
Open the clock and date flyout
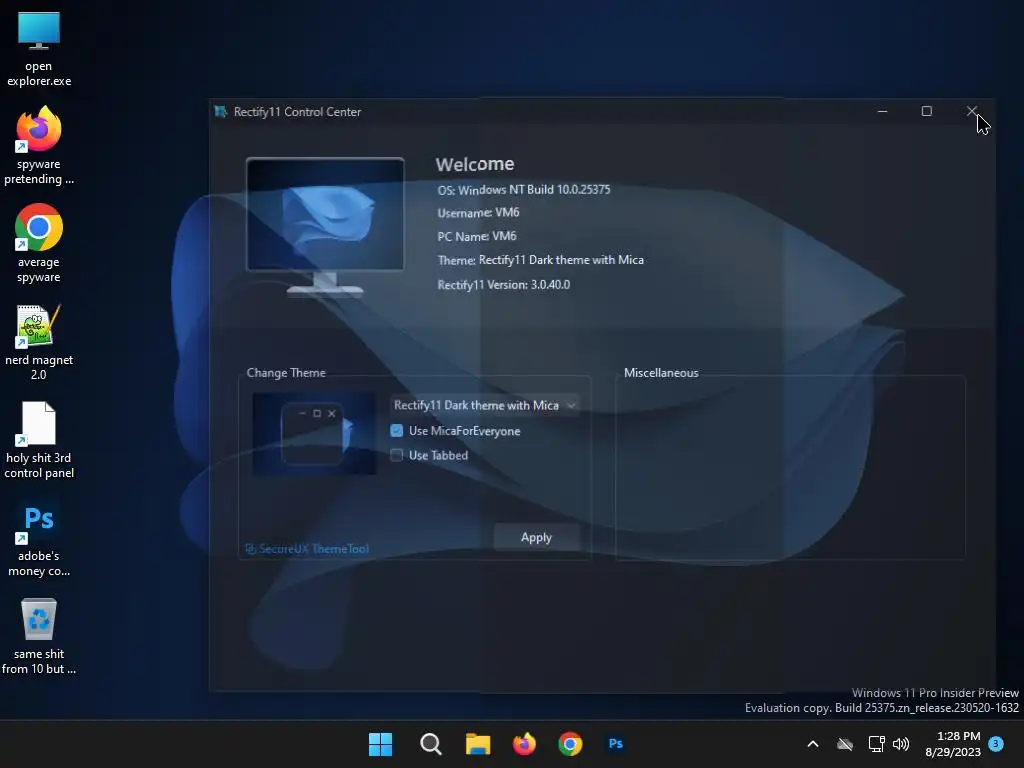coord(953,744)
